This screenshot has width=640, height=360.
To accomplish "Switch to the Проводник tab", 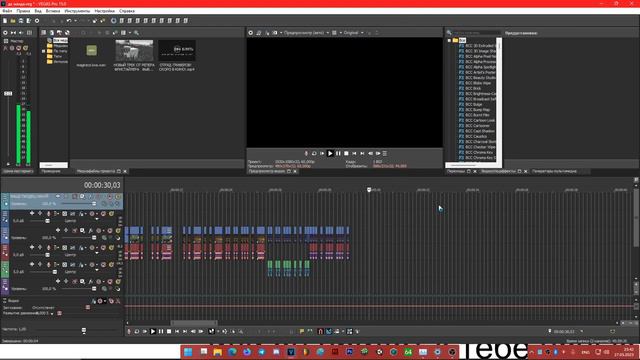I will (51, 171).
